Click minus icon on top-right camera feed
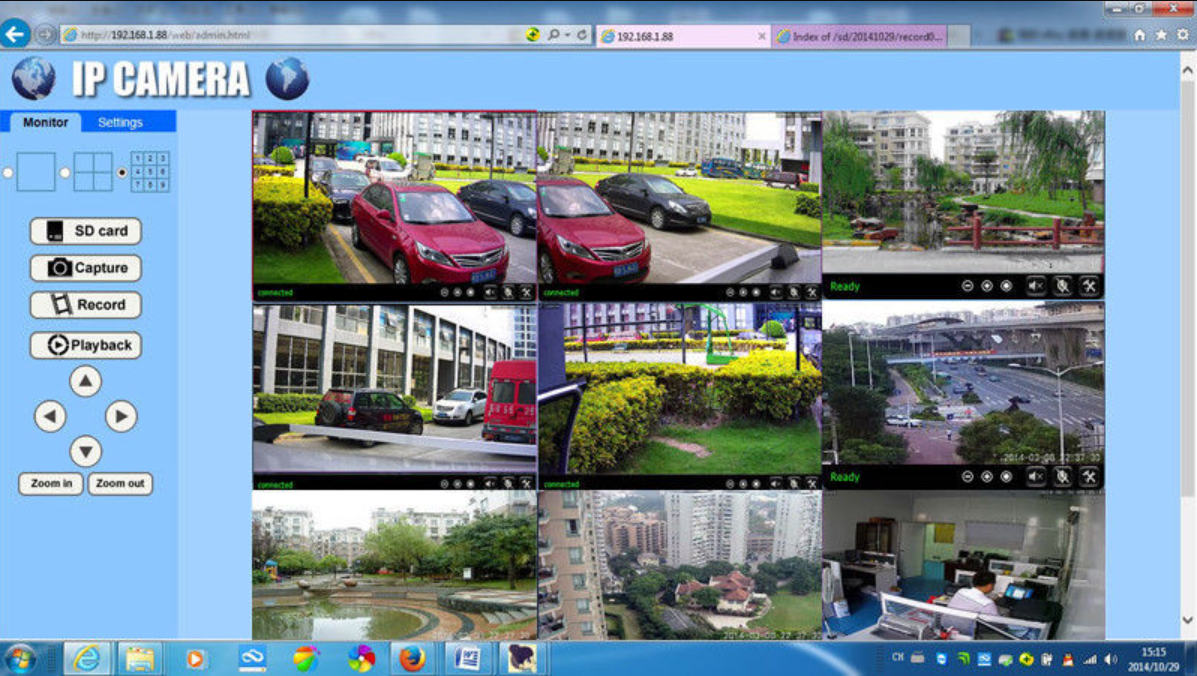 point(967,286)
